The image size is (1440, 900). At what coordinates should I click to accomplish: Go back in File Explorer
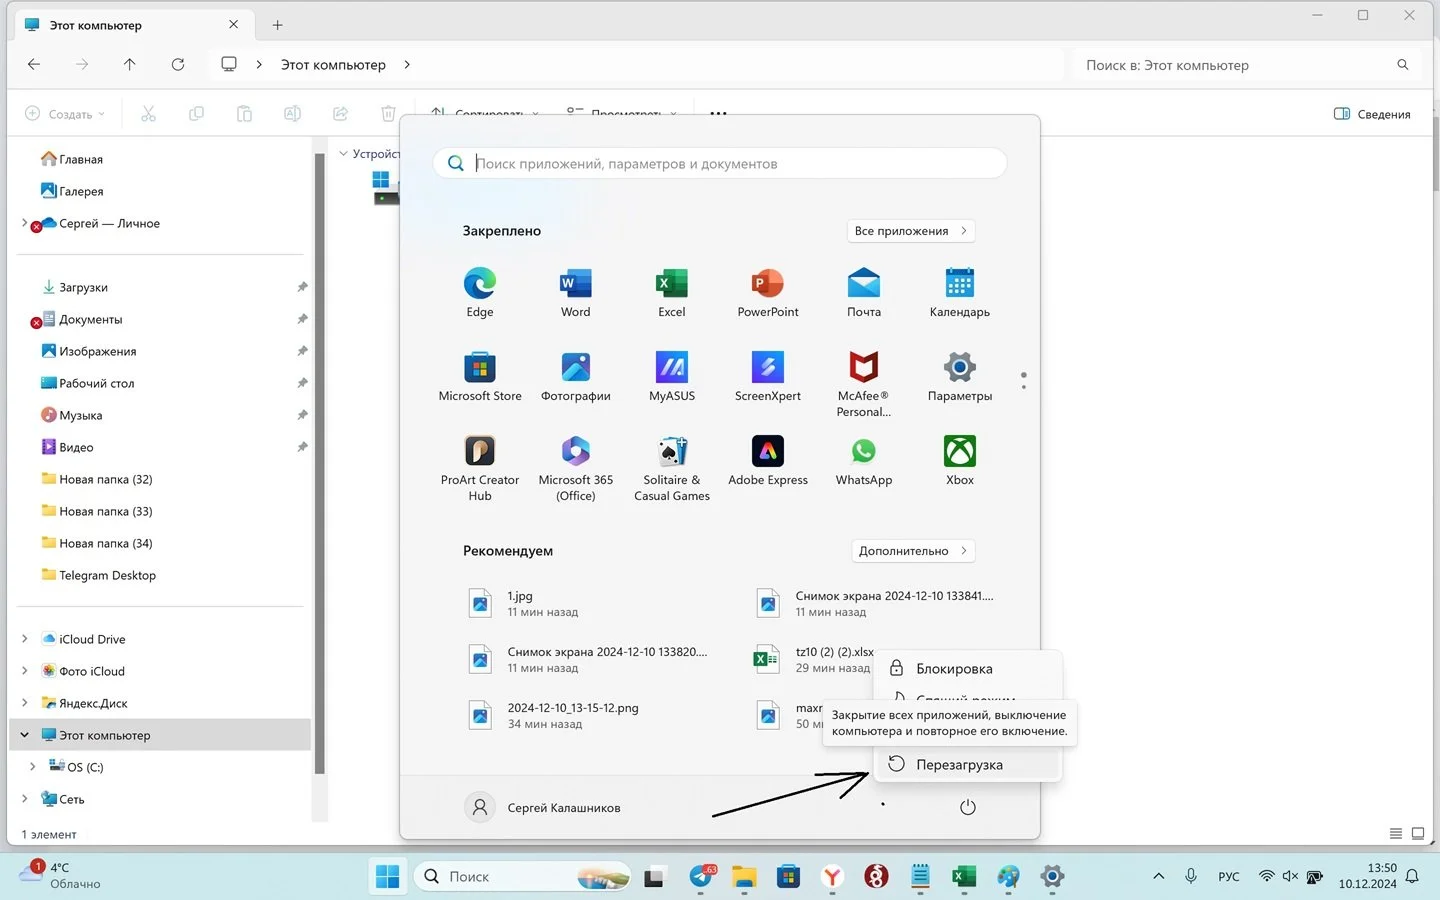click(34, 64)
